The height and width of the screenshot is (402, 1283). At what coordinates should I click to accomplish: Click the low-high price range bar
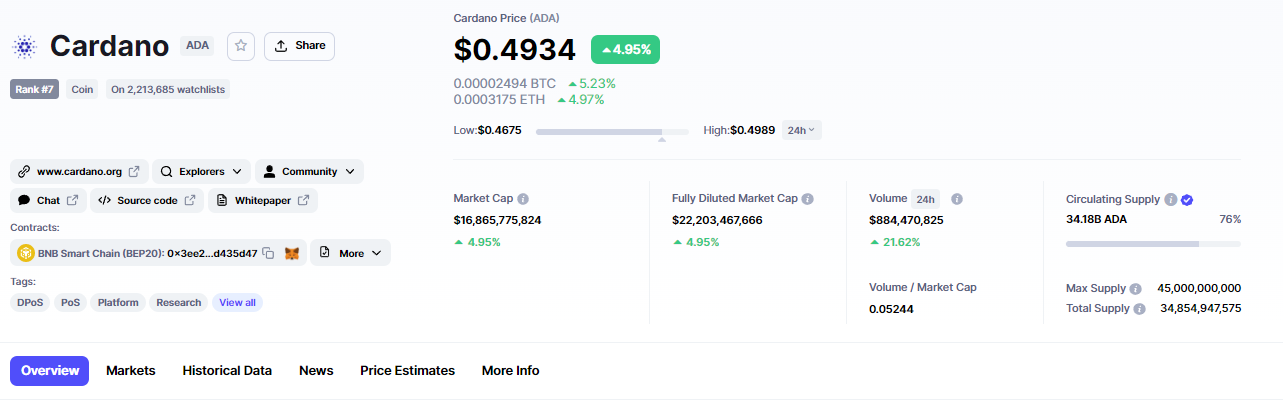point(612,131)
